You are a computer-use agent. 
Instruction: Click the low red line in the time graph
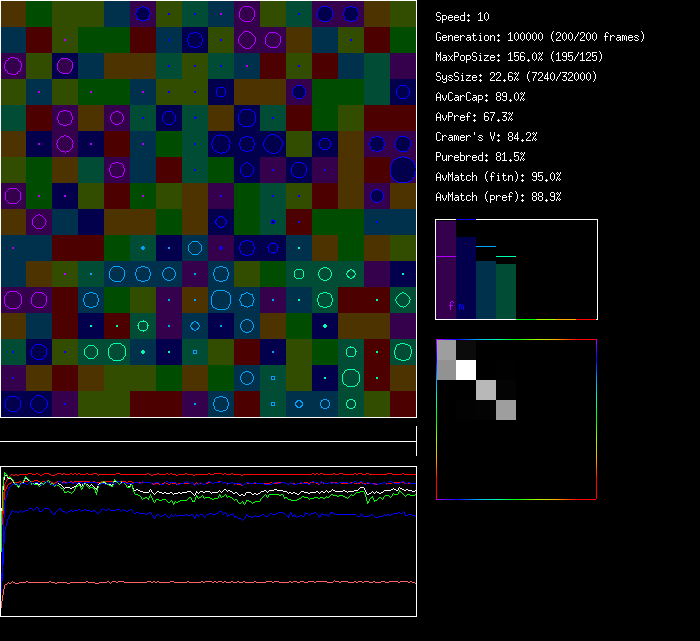[200, 581]
